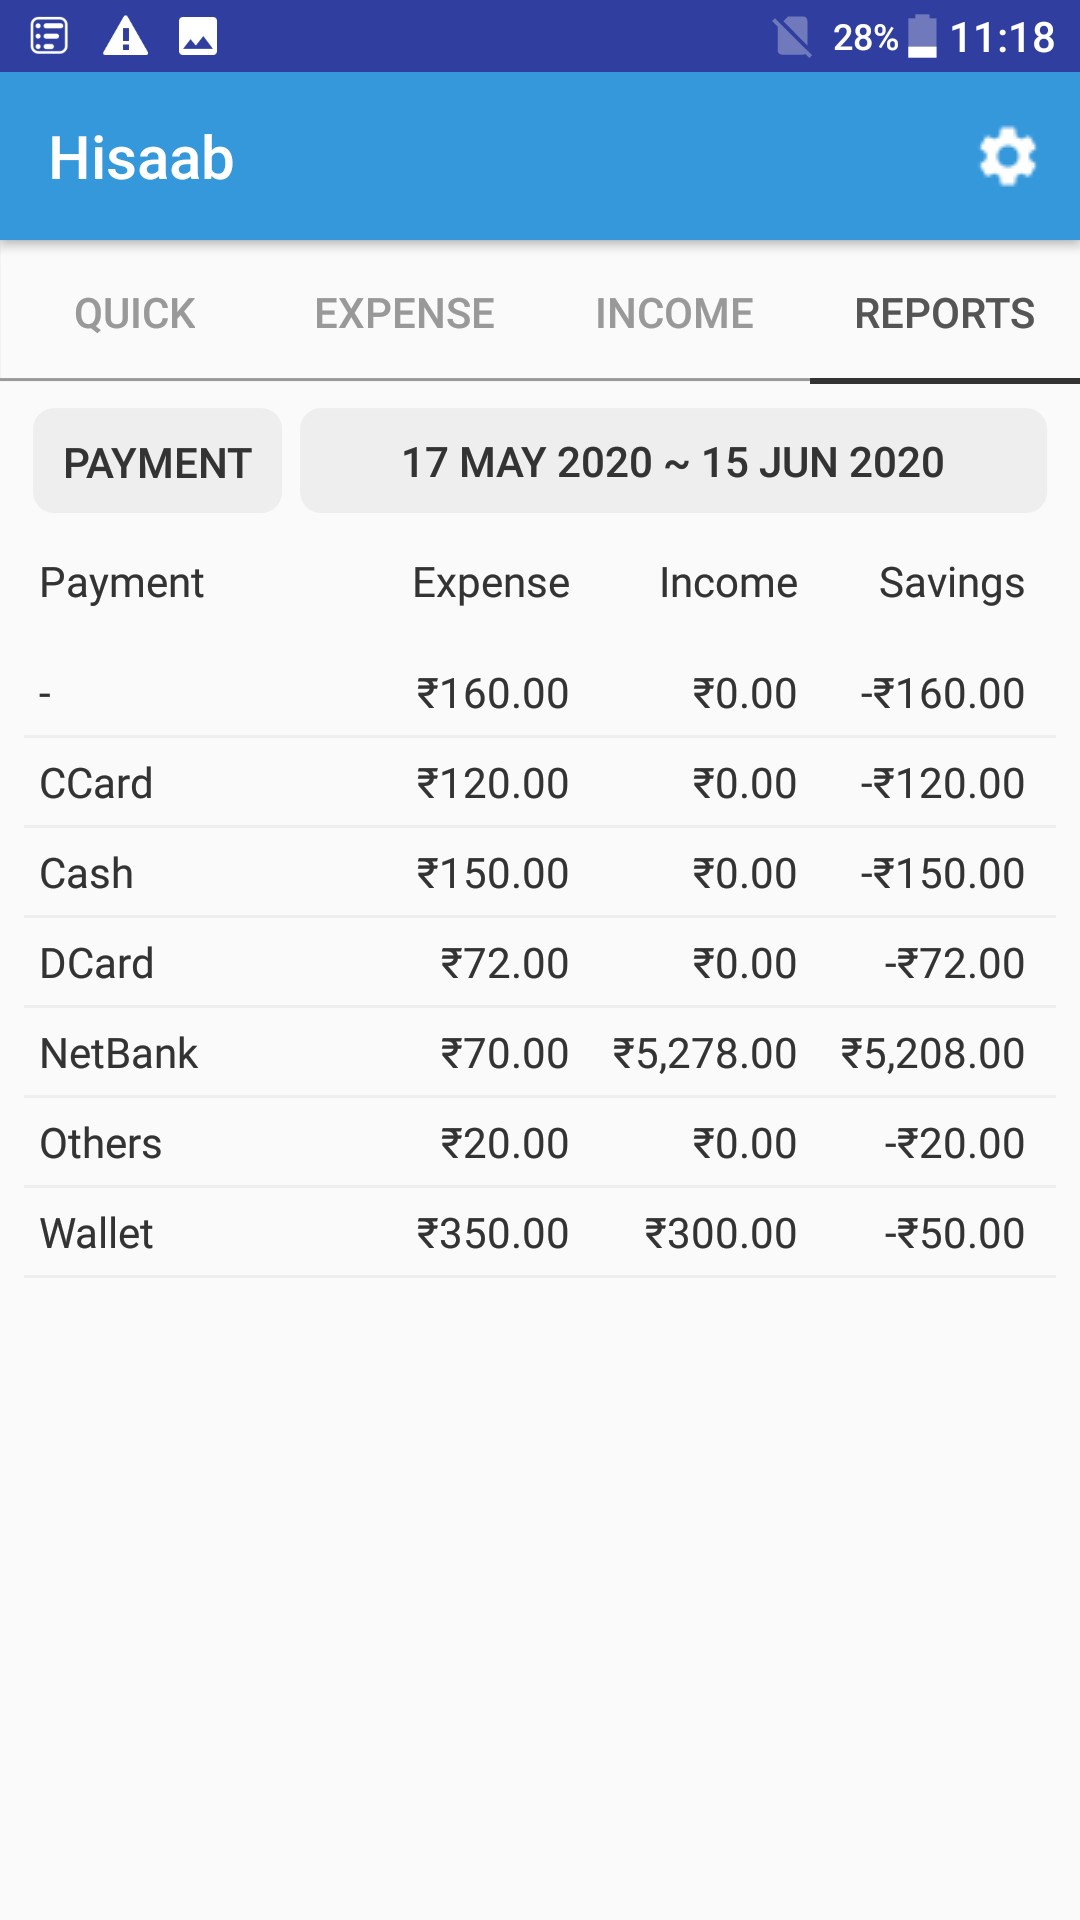The height and width of the screenshot is (1920, 1080).
Task: Select the REPORTS tab
Action: pos(944,314)
